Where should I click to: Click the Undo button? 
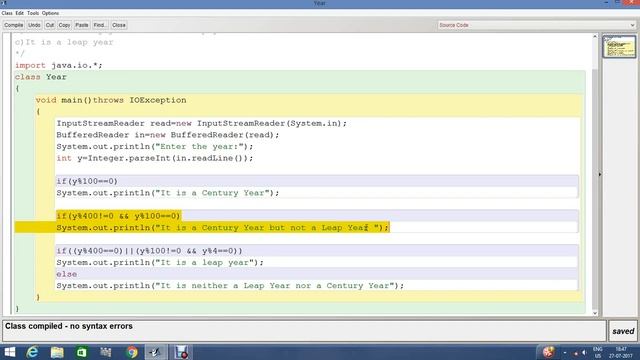coord(34,25)
